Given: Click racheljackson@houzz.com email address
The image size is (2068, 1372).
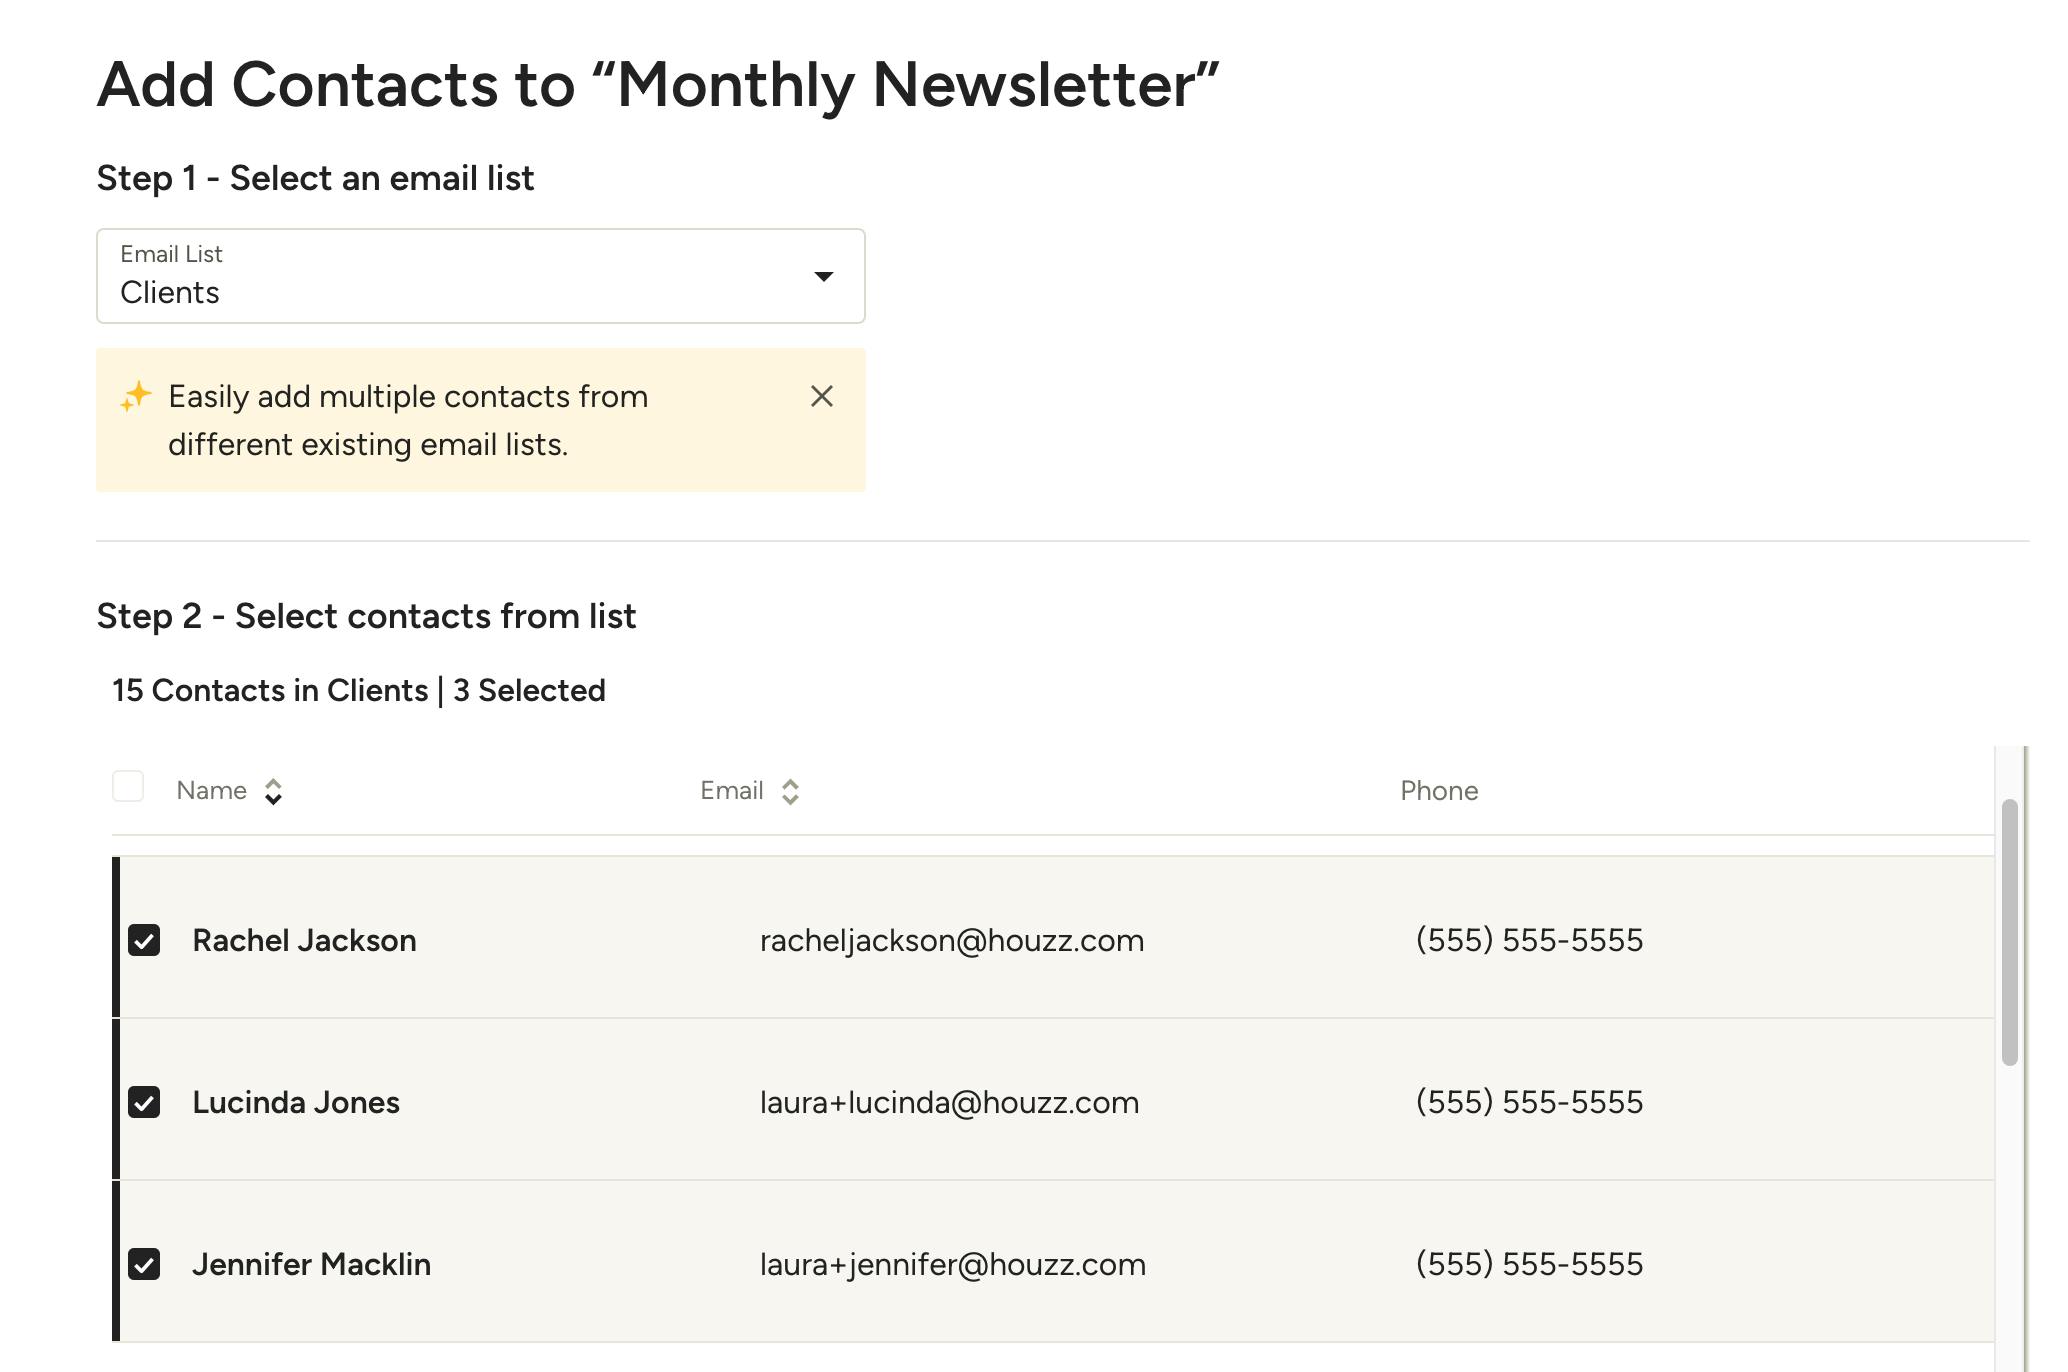Looking at the screenshot, I should tap(952, 941).
